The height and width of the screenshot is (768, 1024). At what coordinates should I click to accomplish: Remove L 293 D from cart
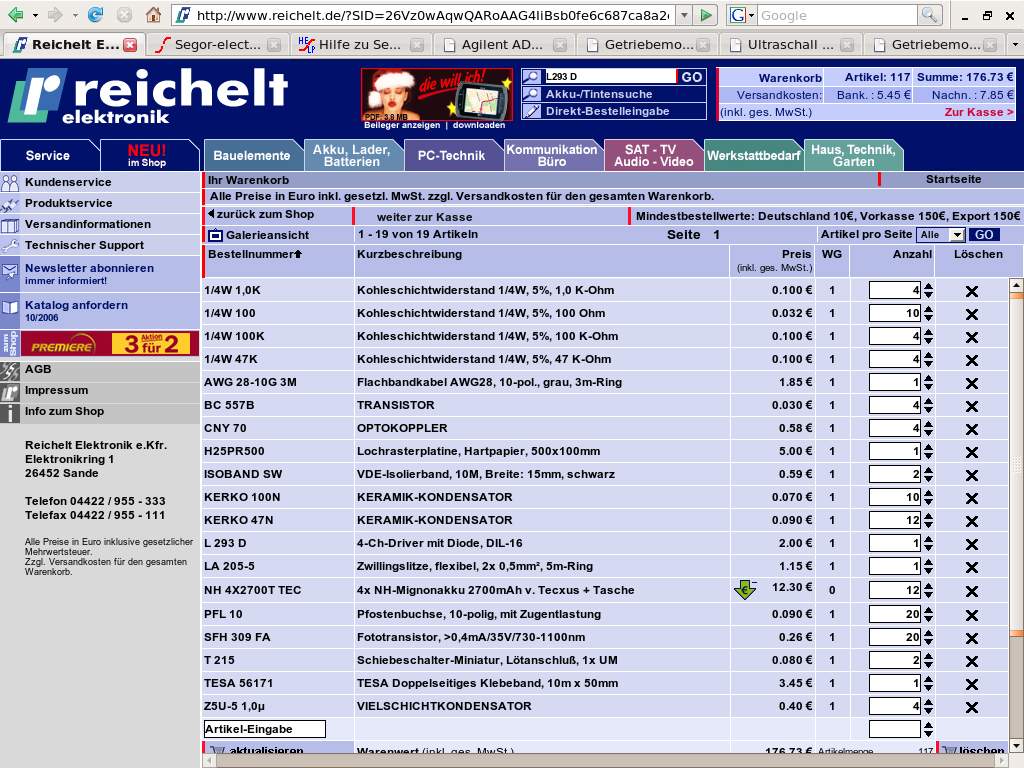pyautogui.click(x=972, y=544)
